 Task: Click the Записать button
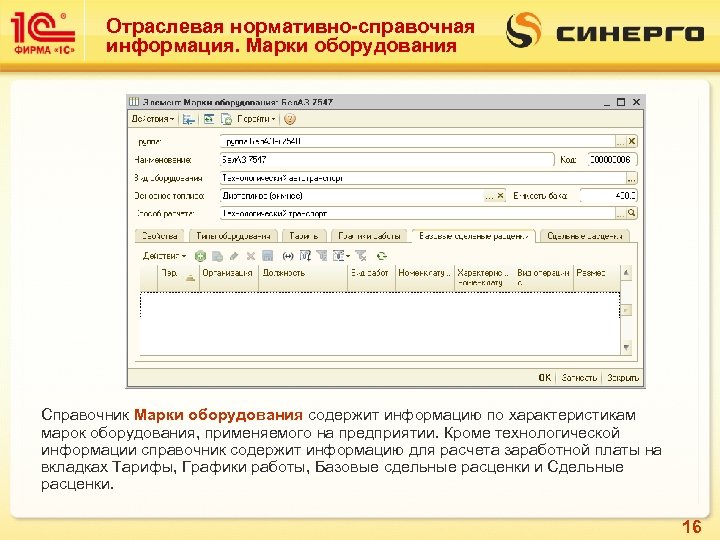coord(579,377)
